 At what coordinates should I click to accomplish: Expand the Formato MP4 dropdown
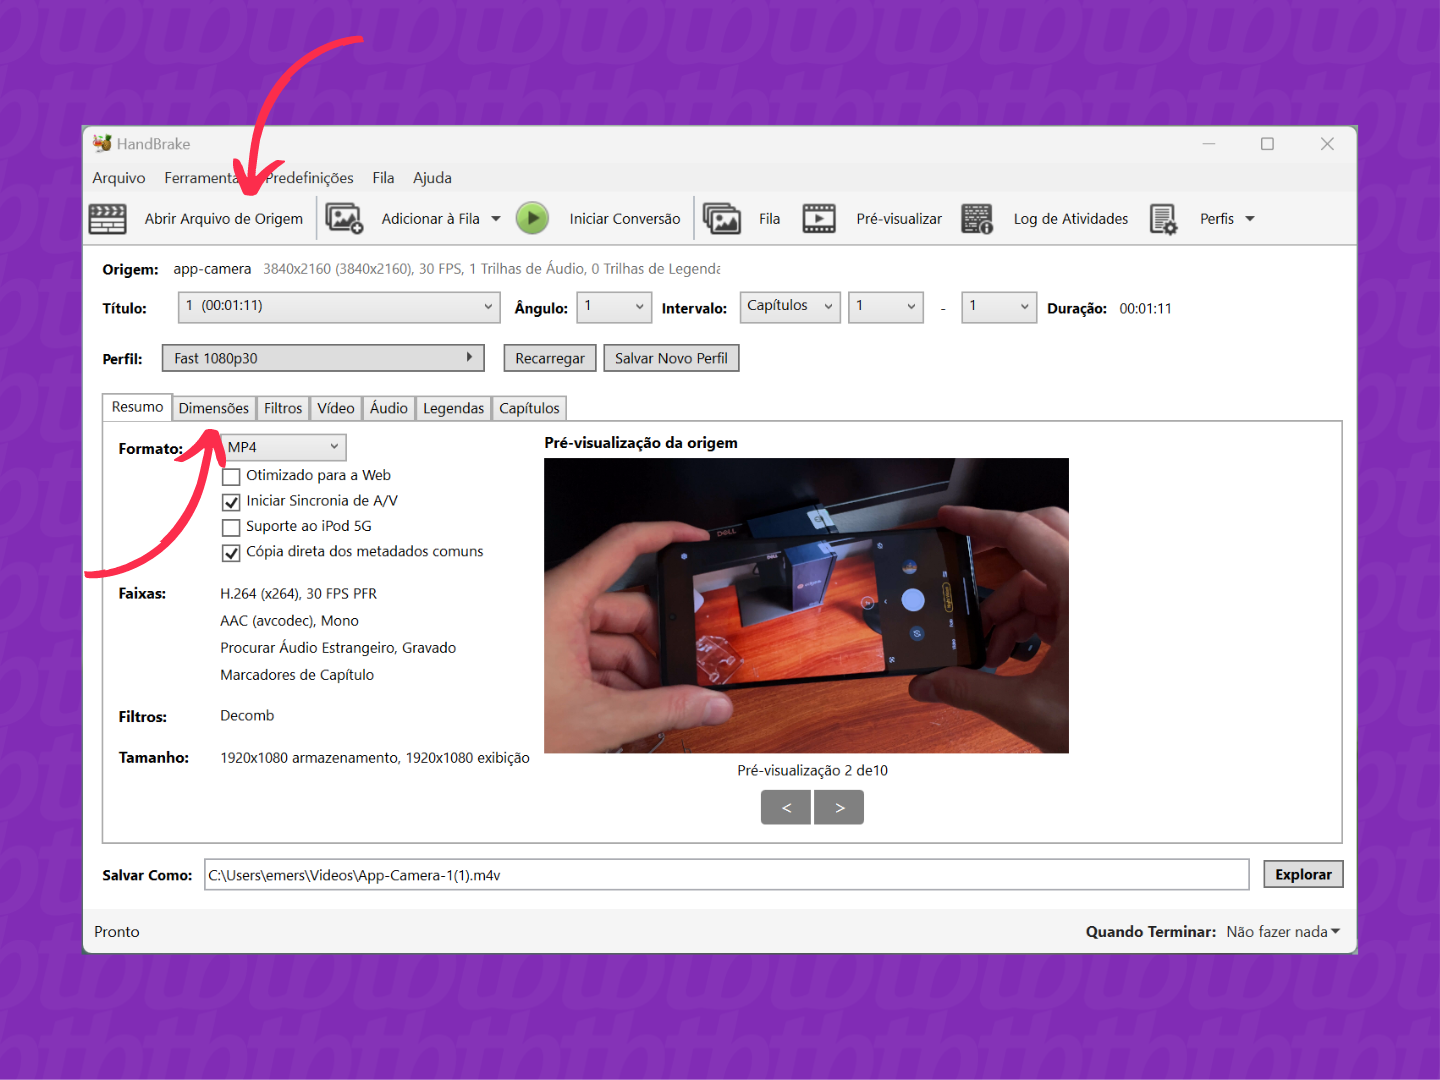pyautogui.click(x=285, y=447)
